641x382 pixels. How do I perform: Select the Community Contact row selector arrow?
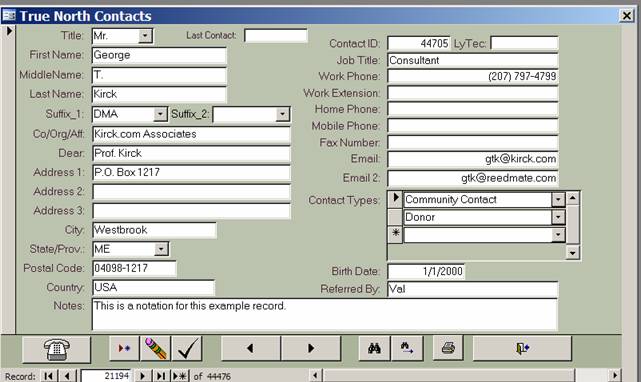pyautogui.click(x=395, y=199)
